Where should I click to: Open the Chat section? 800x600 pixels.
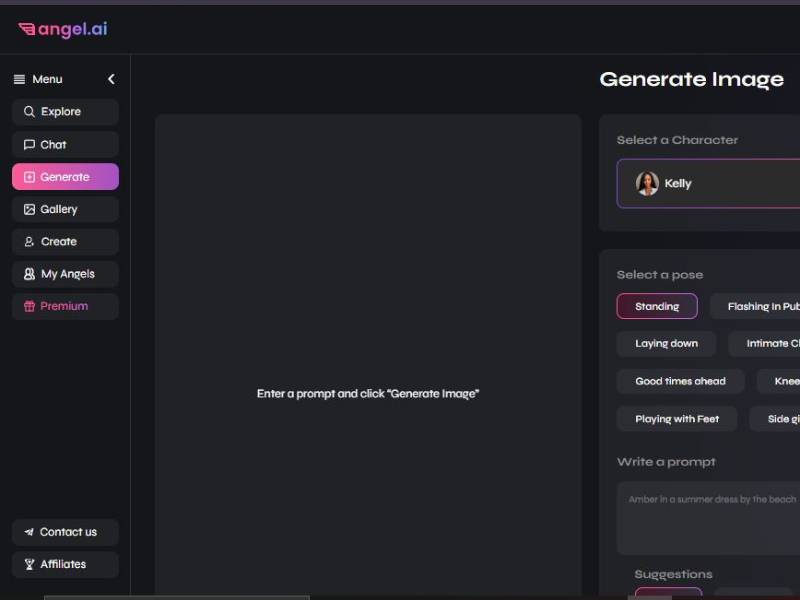65,144
